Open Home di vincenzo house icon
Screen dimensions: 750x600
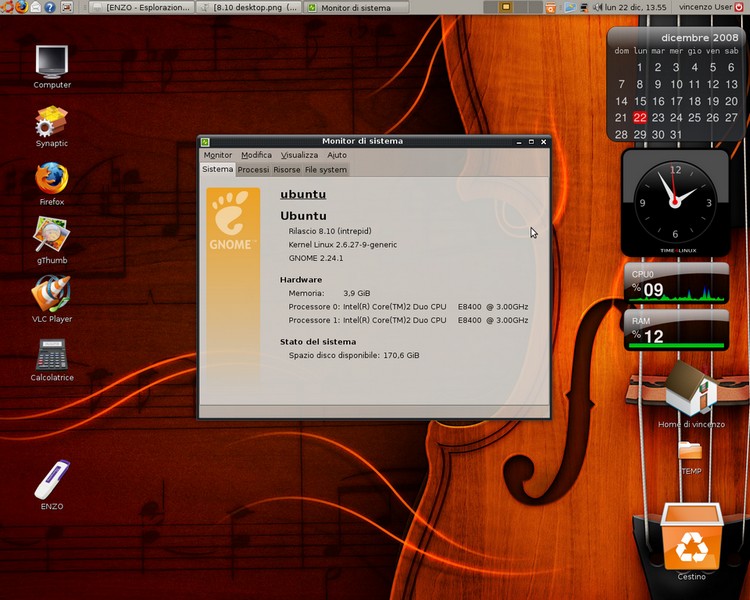tap(691, 395)
